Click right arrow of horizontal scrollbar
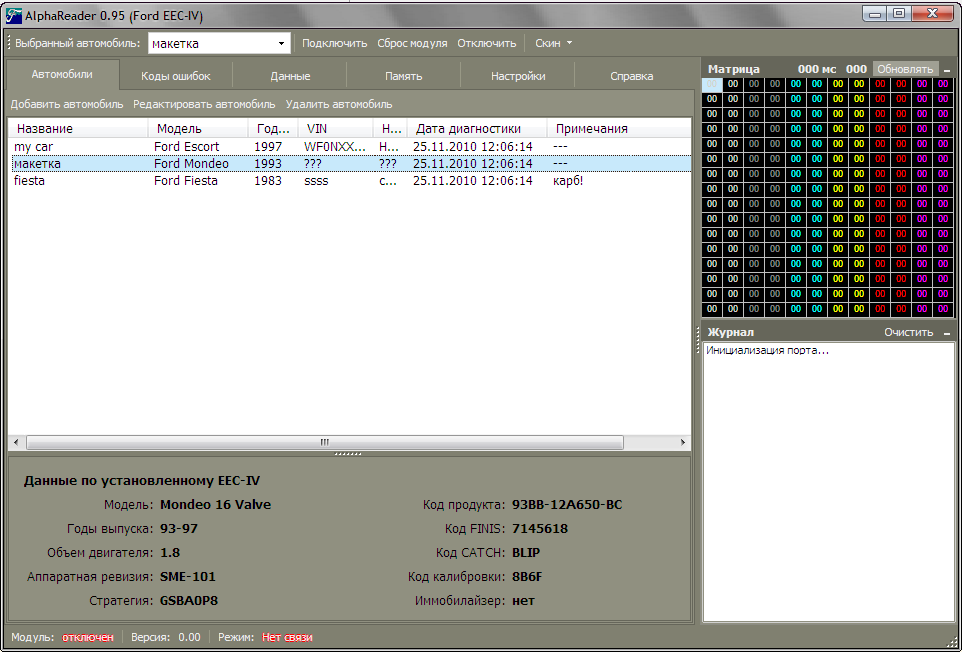Viewport: 962px width, 652px height. click(x=683, y=442)
